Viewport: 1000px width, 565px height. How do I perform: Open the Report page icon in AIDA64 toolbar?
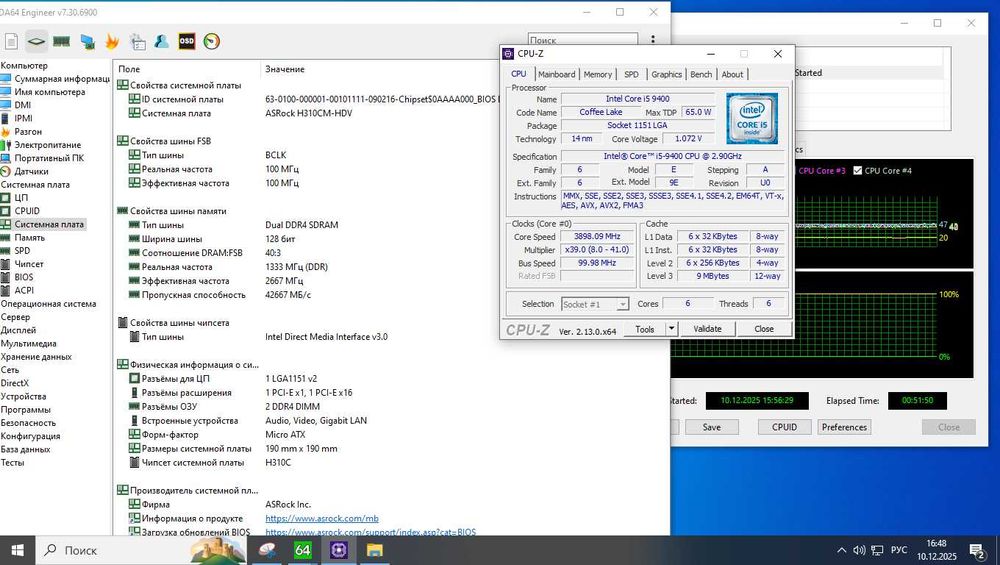(x=11, y=41)
